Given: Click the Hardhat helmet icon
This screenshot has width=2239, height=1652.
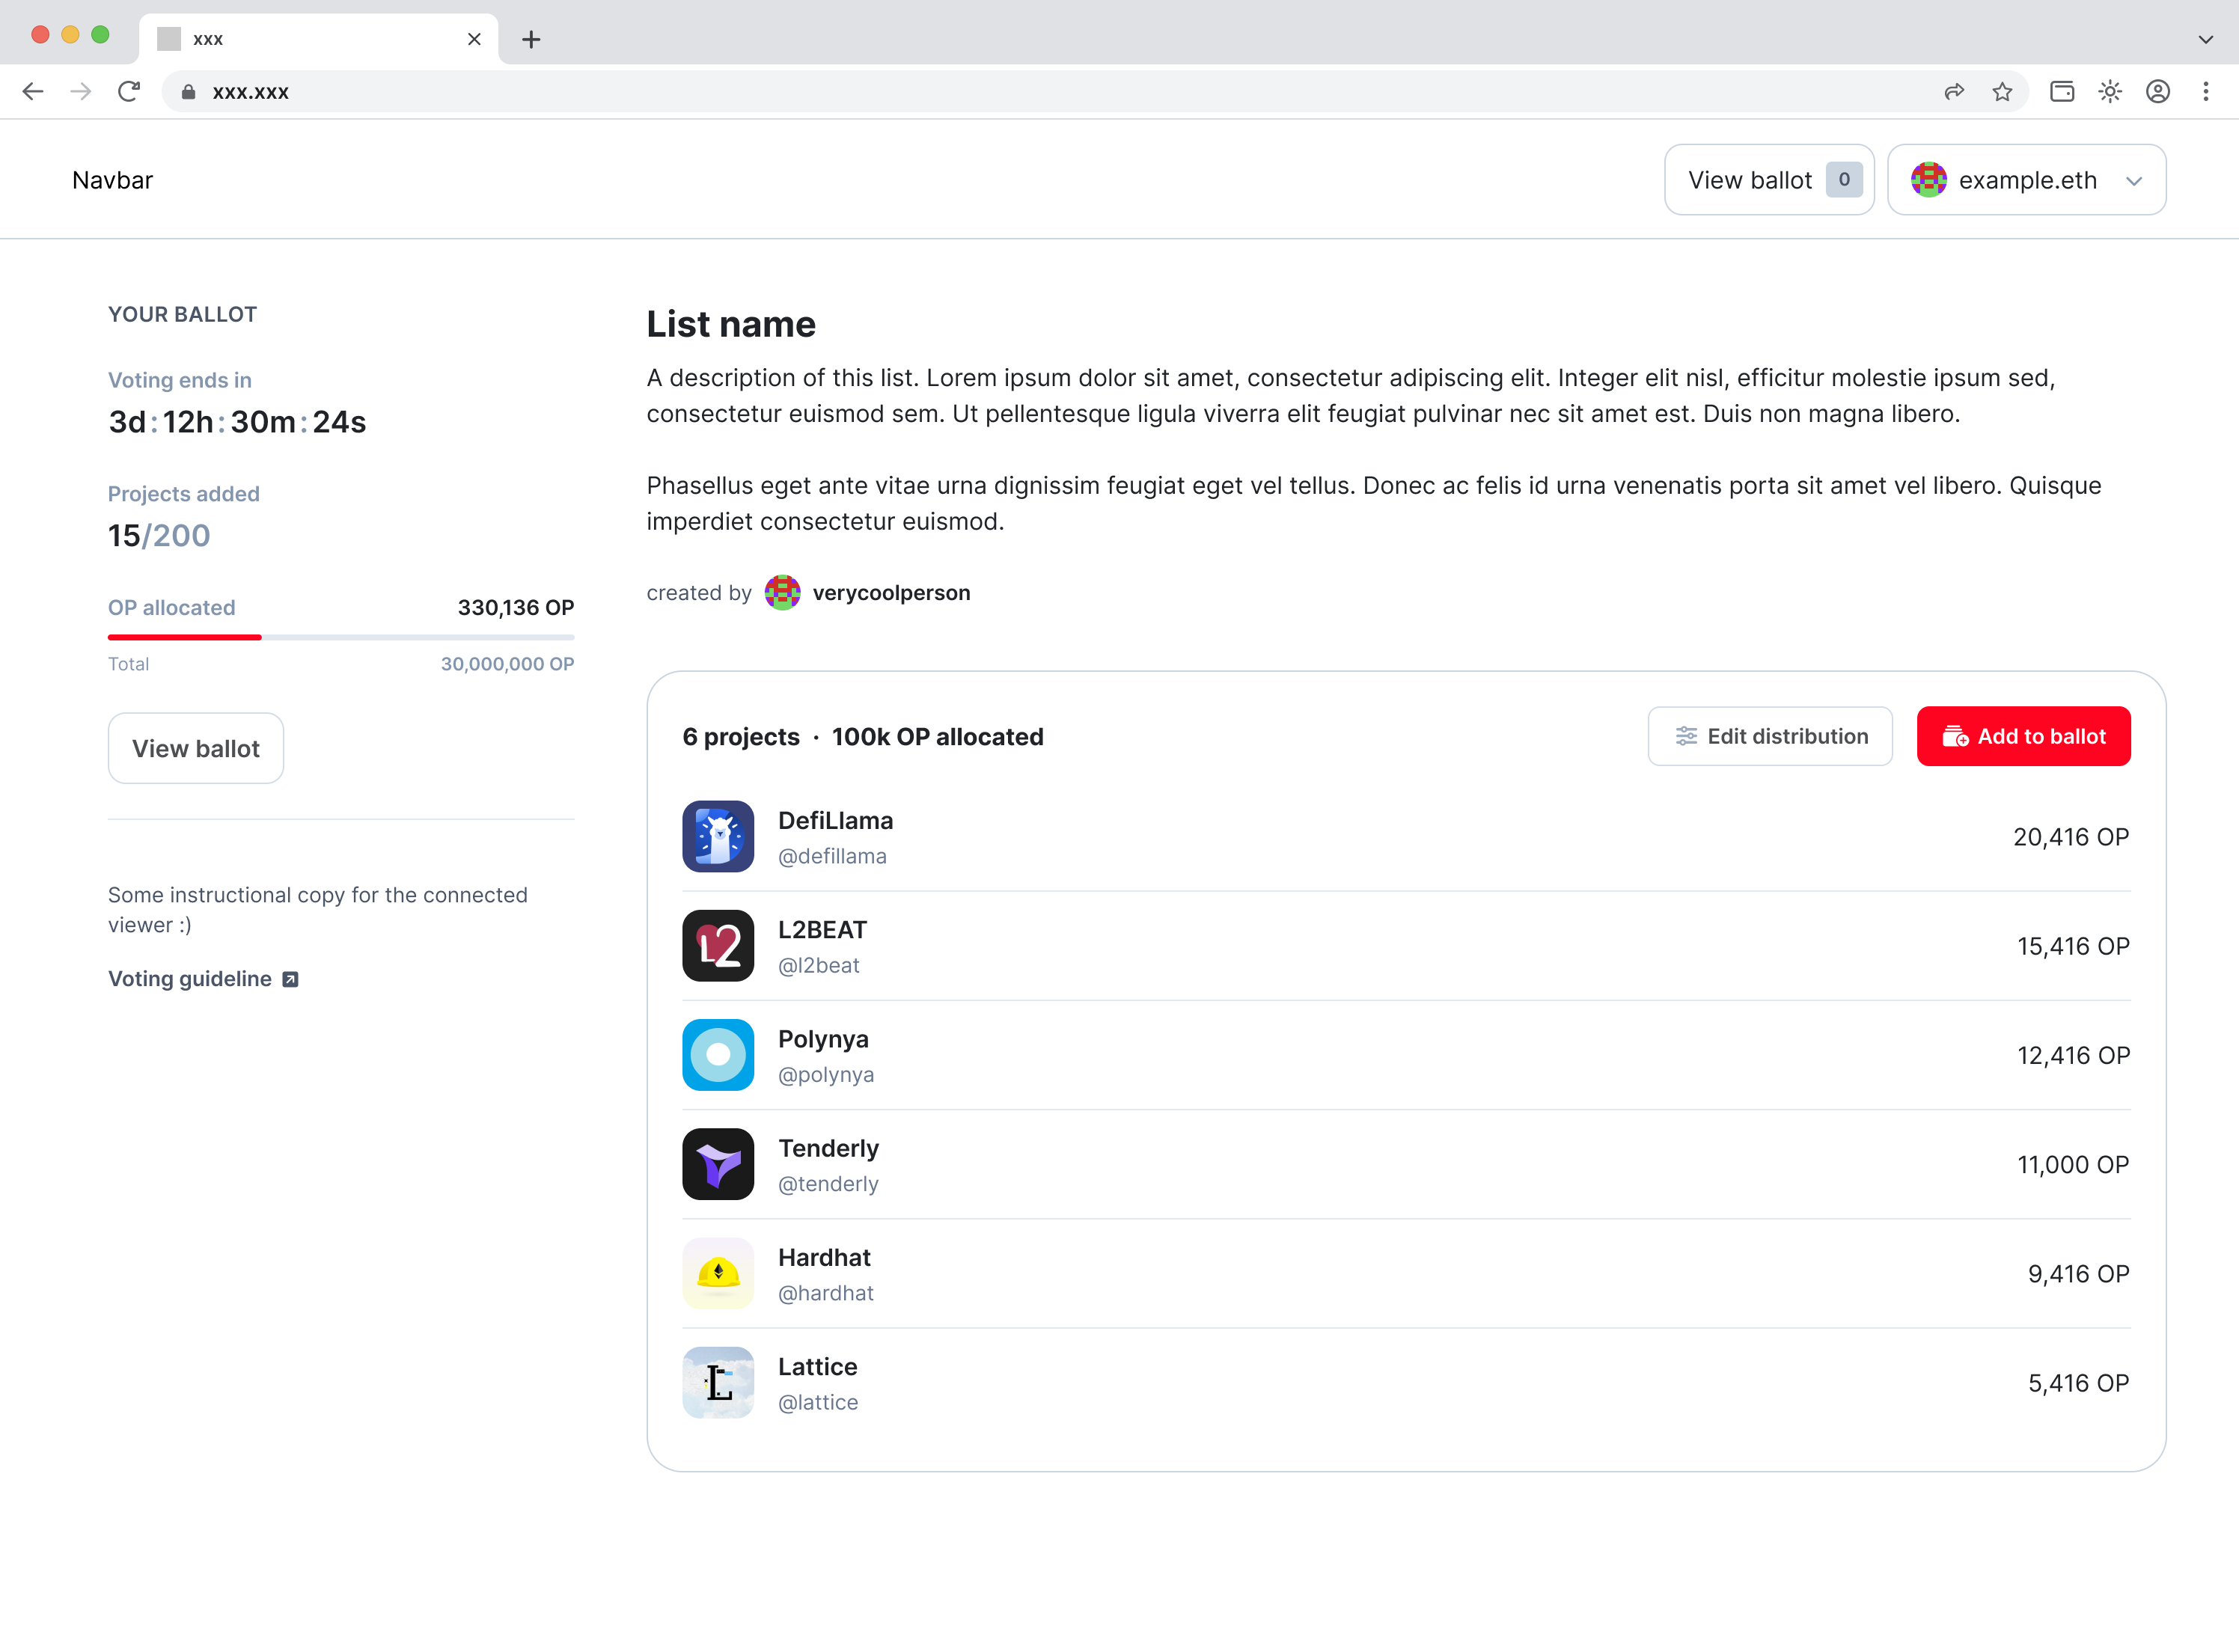Looking at the screenshot, I should pos(718,1273).
